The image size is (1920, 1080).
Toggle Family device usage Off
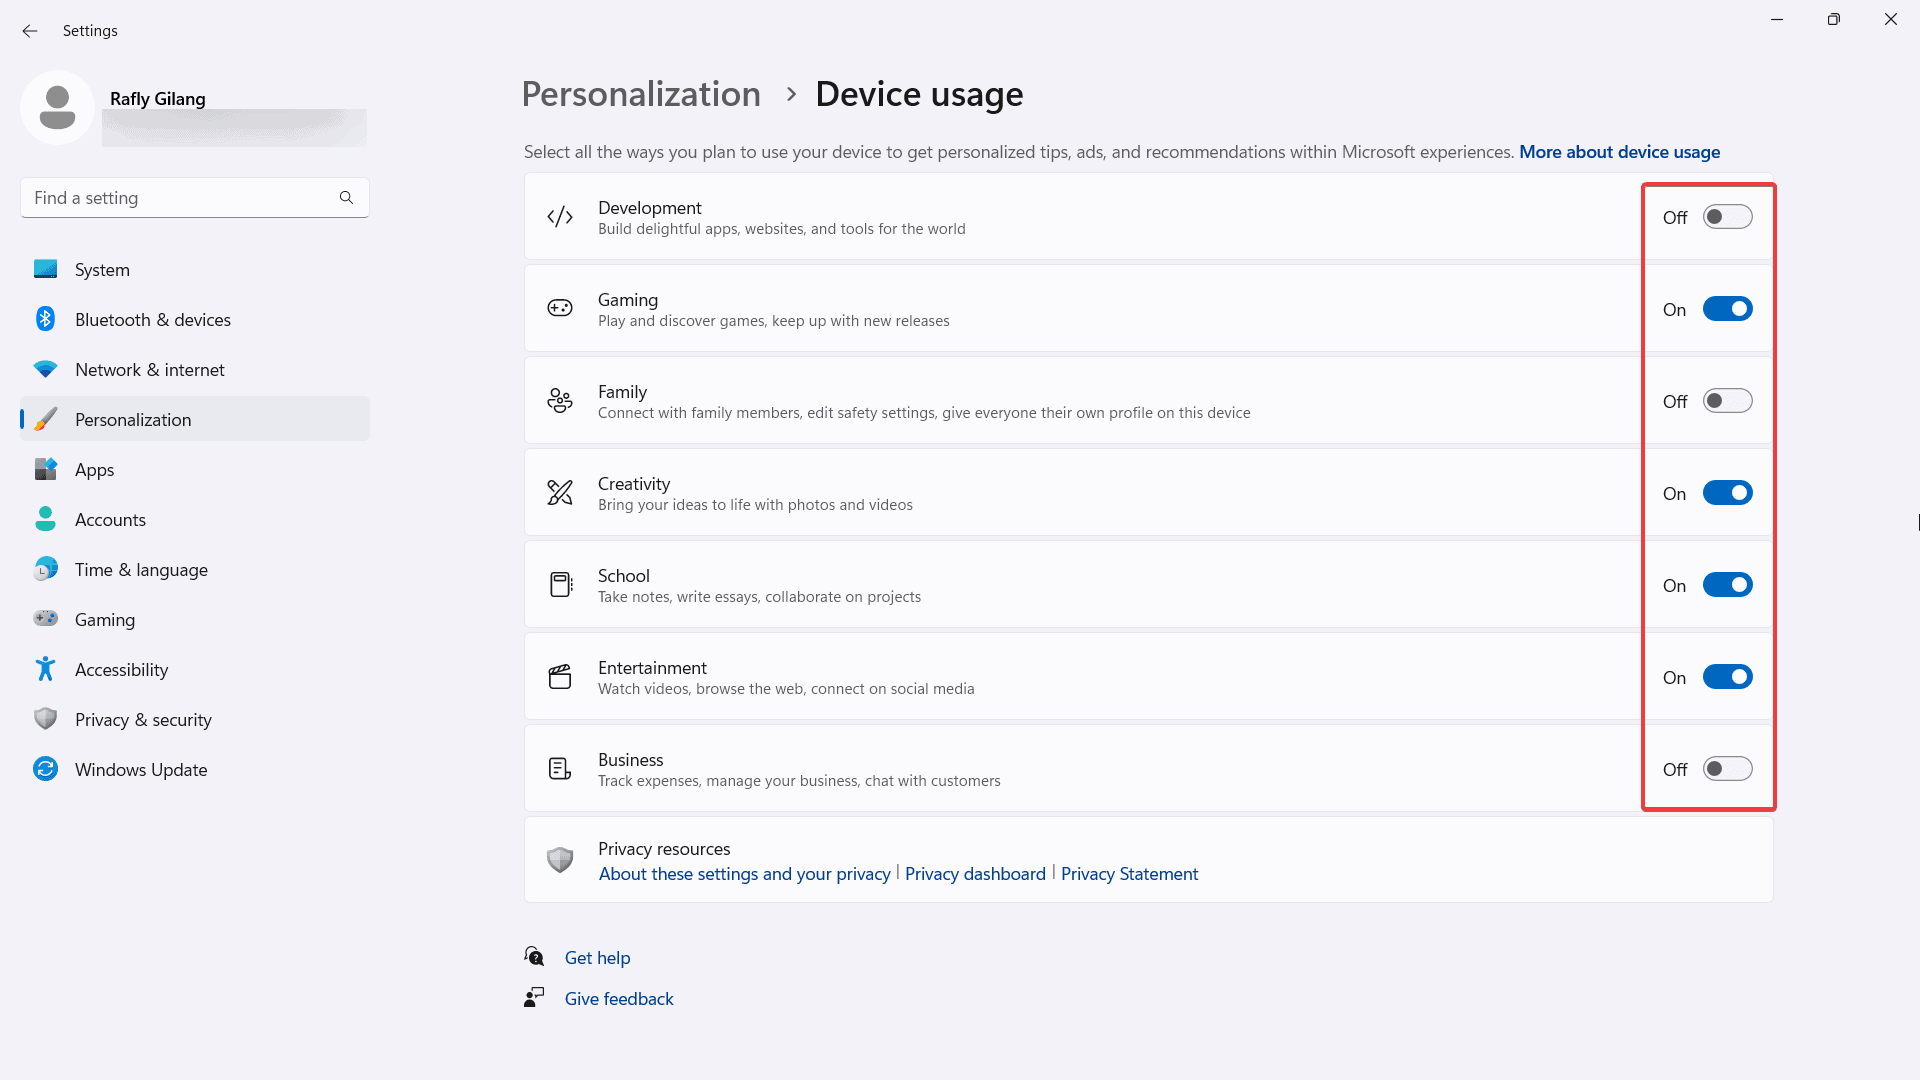coord(1727,401)
